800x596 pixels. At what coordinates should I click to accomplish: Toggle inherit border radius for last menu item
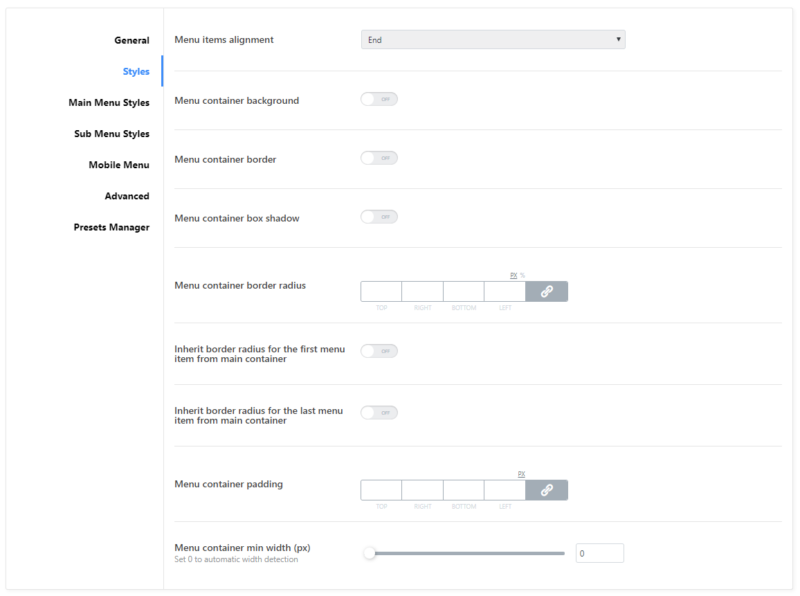click(x=379, y=412)
